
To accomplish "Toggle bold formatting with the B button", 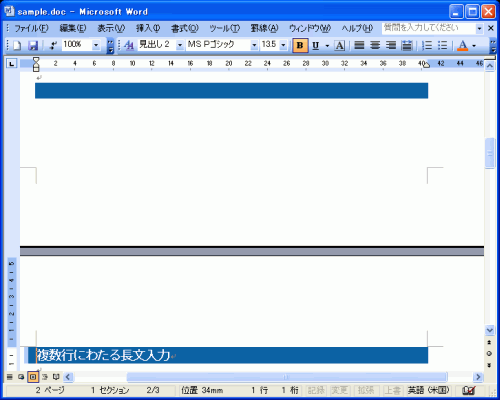I will (300, 45).
